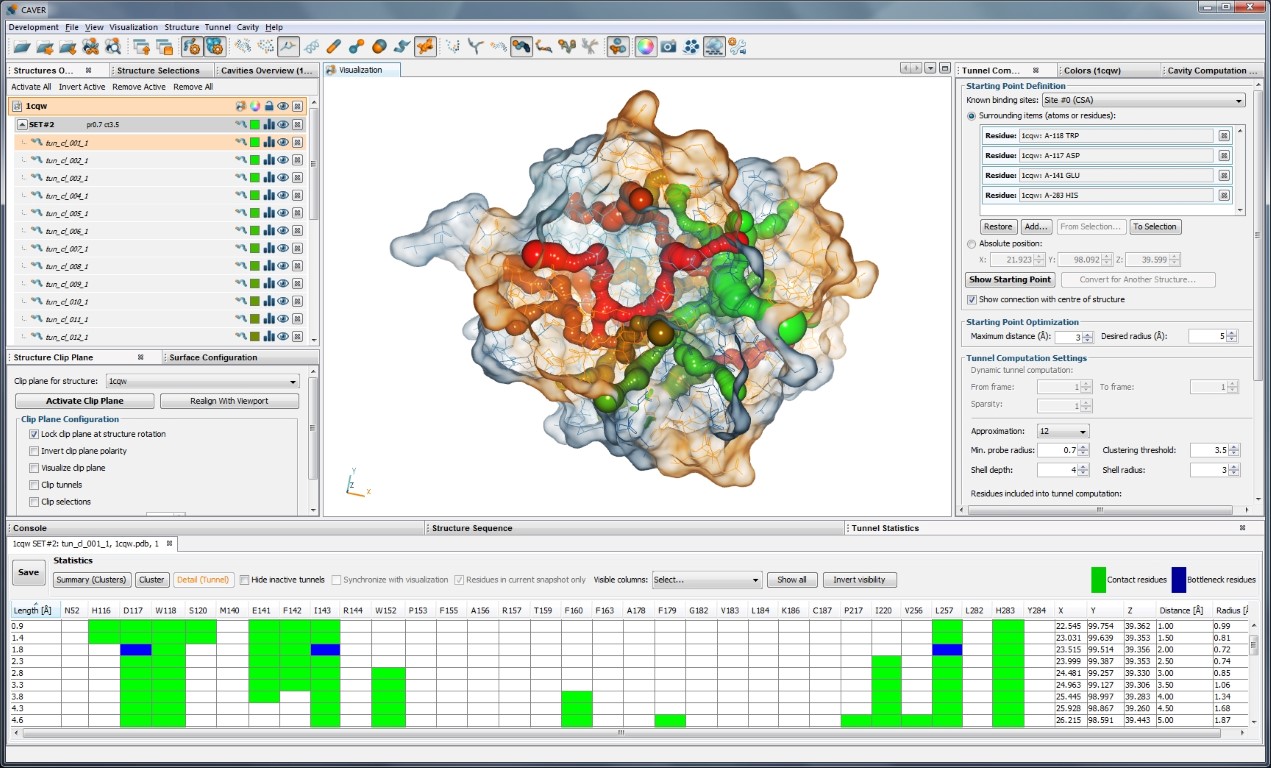Increase Clustering threshold stepper

coord(1234,447)
